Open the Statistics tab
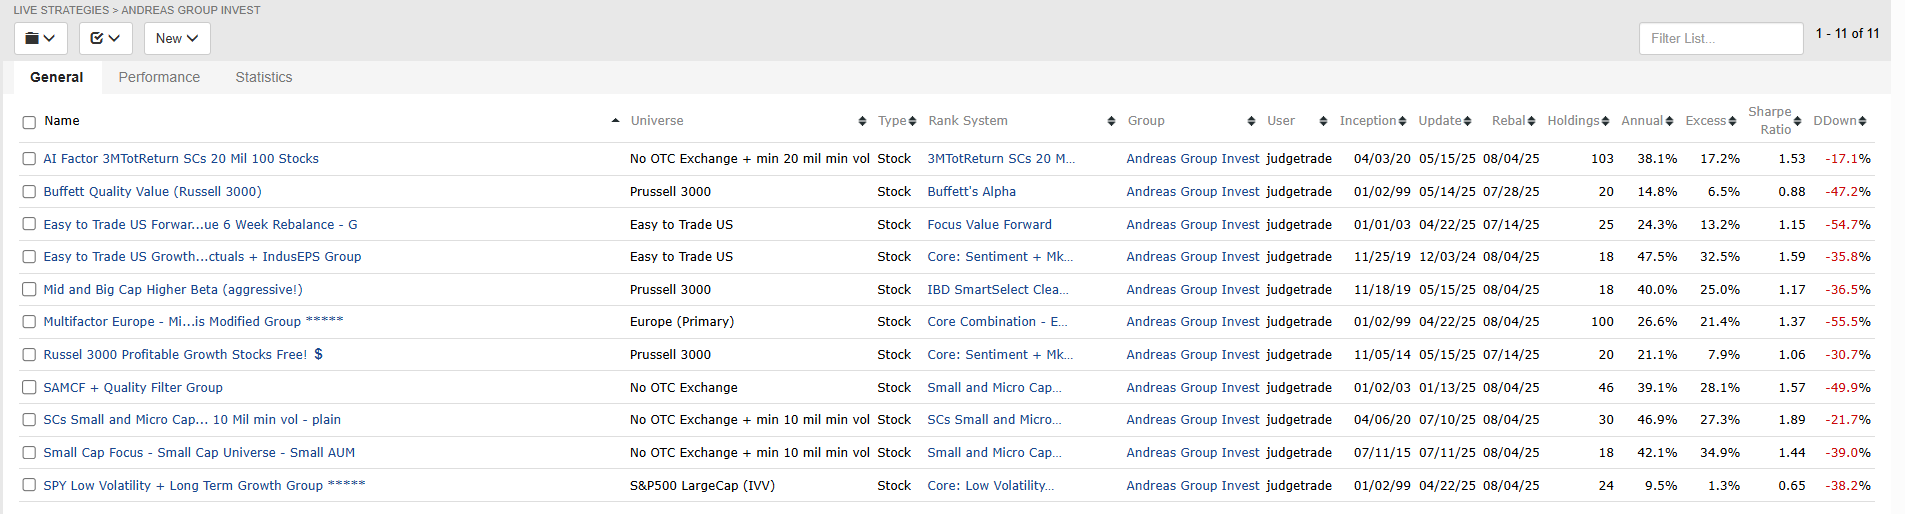The width and height of the screenshot is (1905, 514). pyautogui.click(x=264, y=77)
